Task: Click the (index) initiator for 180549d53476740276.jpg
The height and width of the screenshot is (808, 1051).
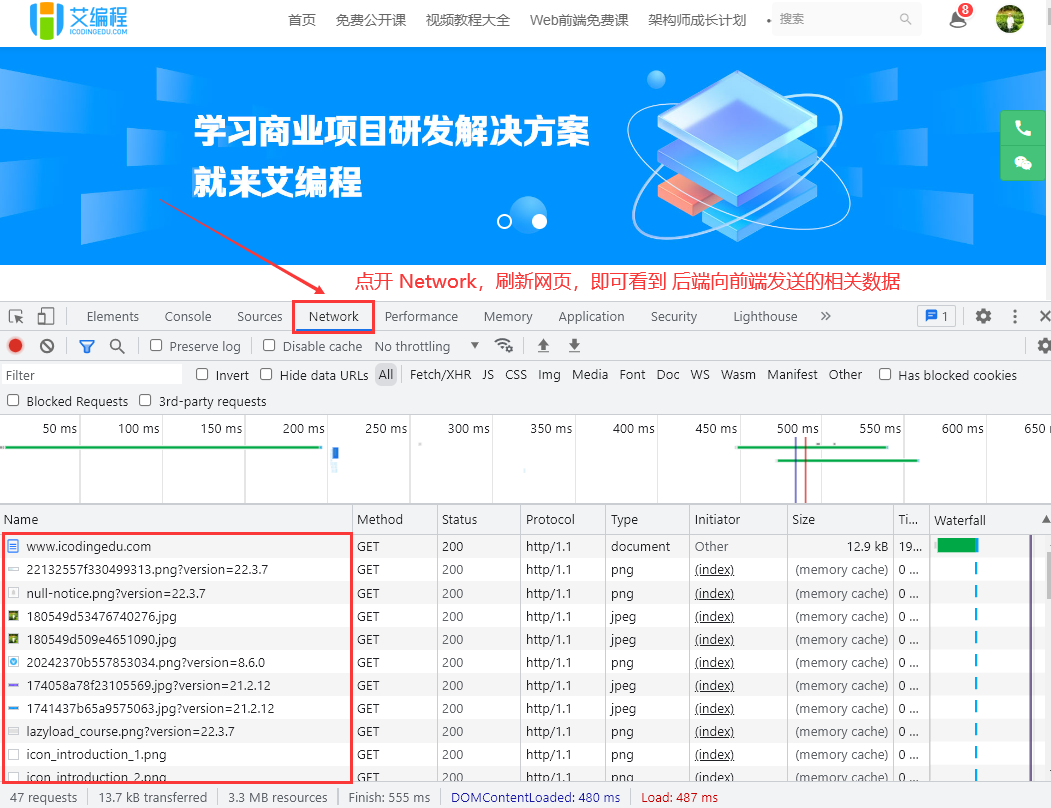Action: pos(714,616)
